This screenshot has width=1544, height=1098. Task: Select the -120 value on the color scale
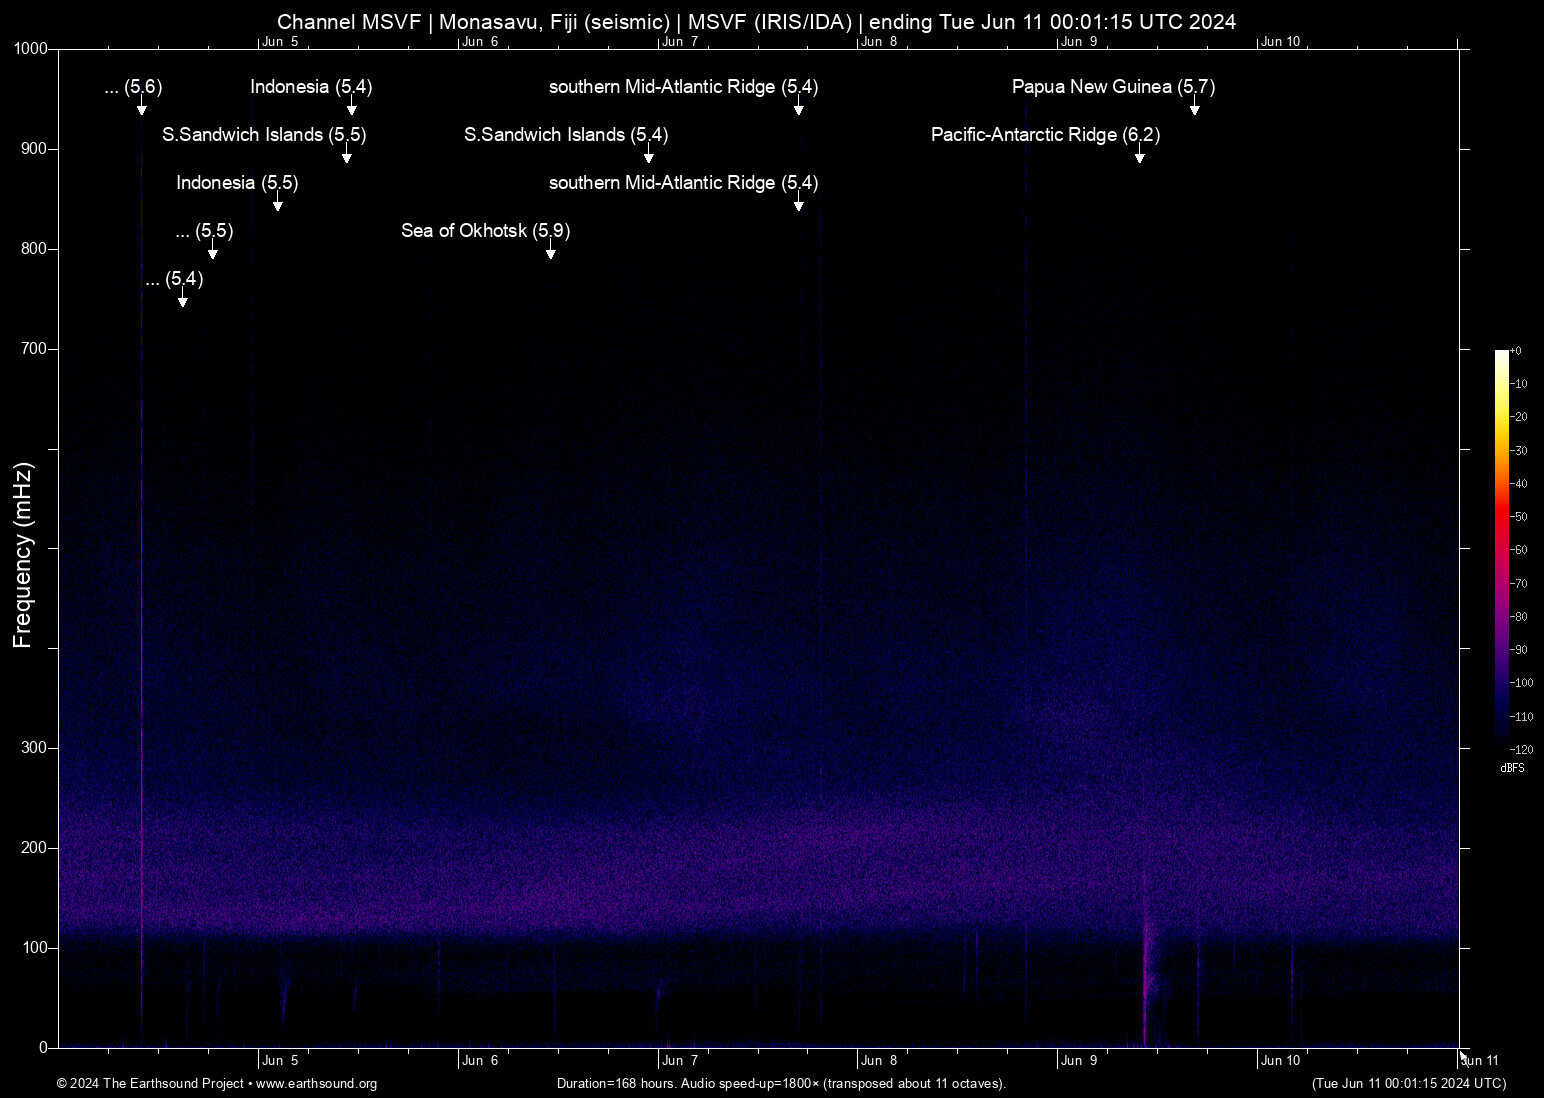coord(1521,750)
